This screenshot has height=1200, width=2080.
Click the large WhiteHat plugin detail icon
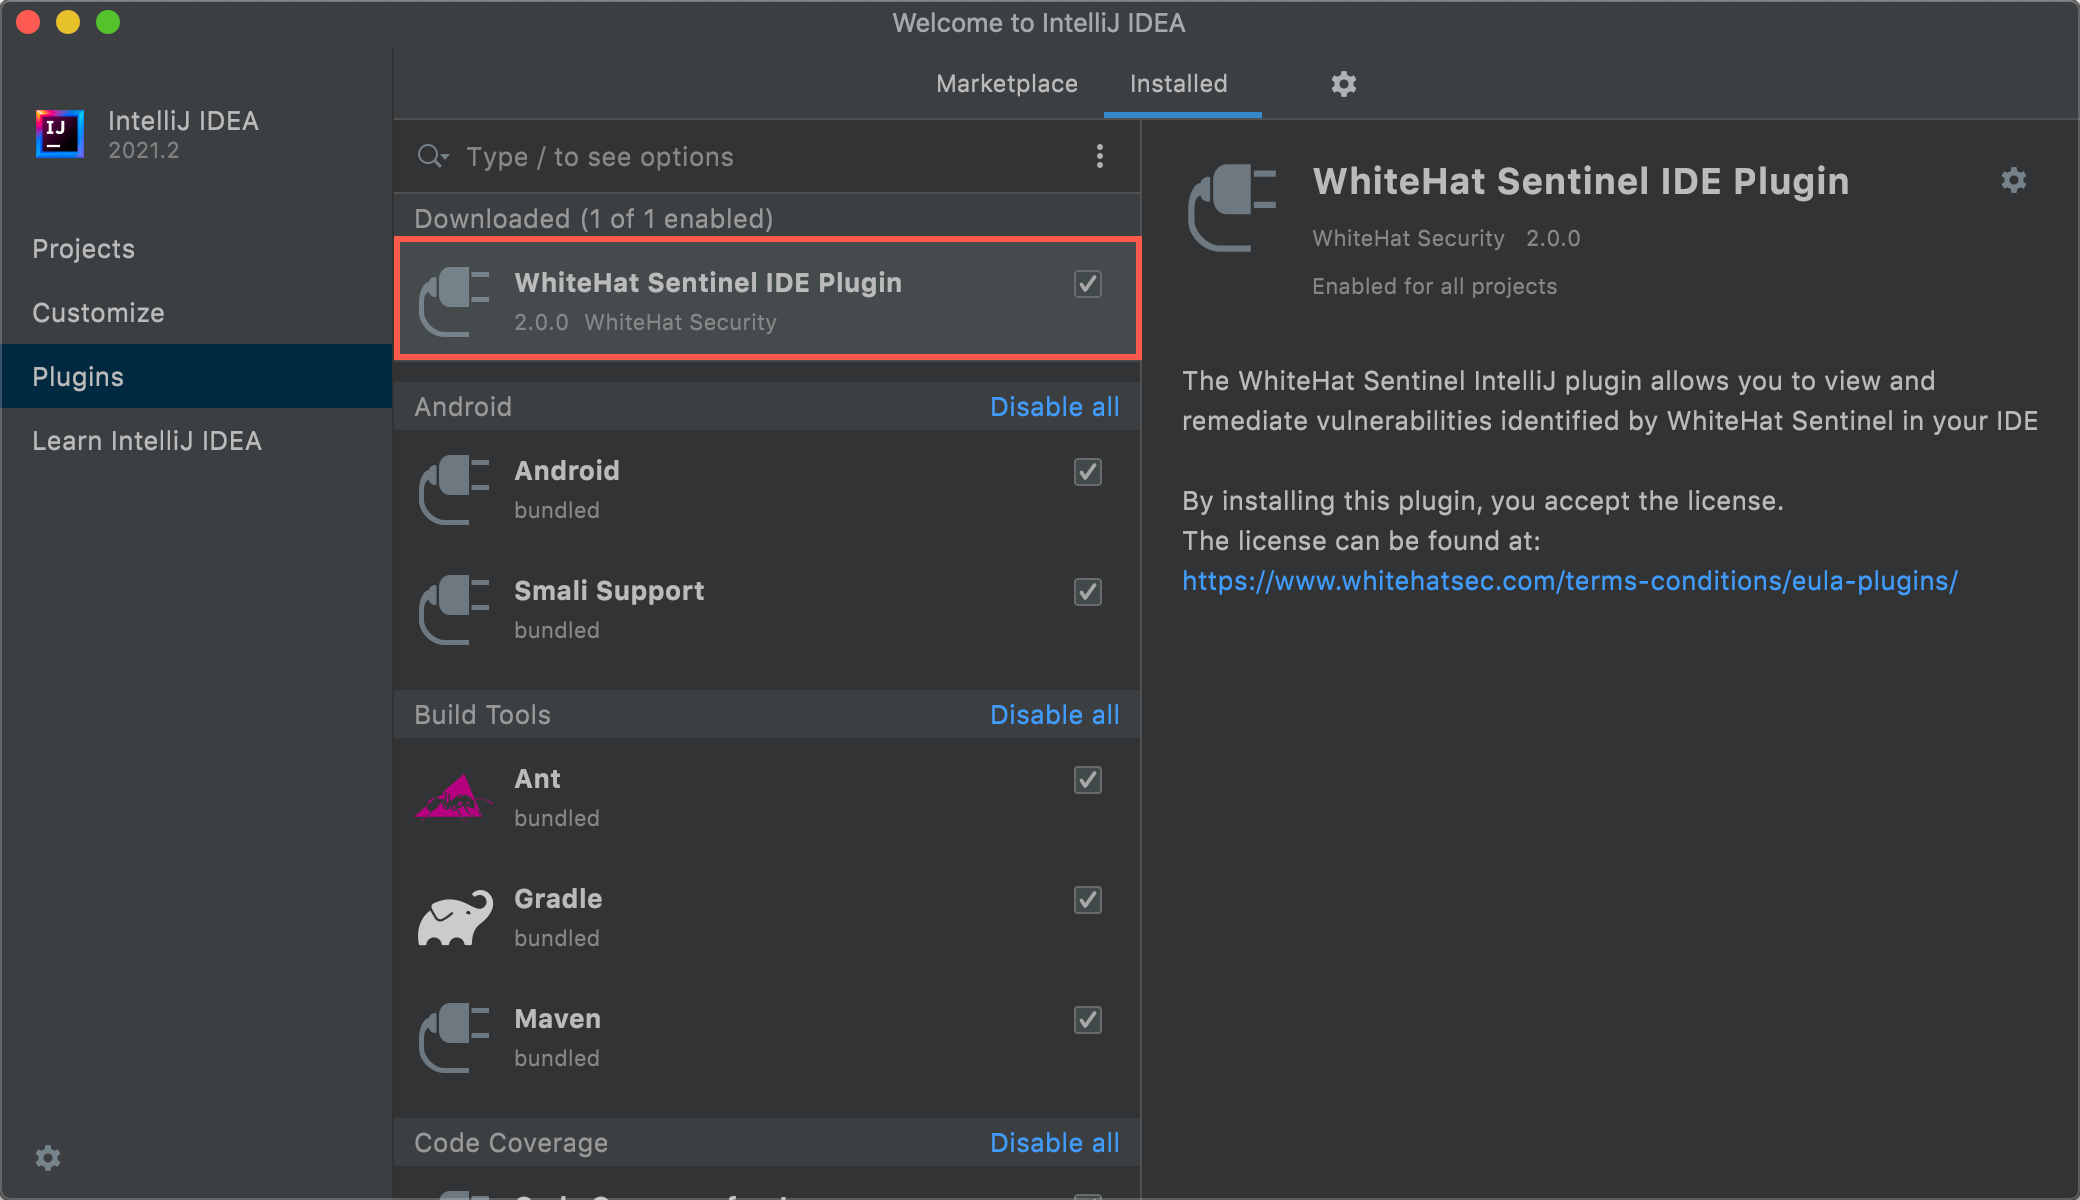pyautogui.click(x=1232, y=208)
